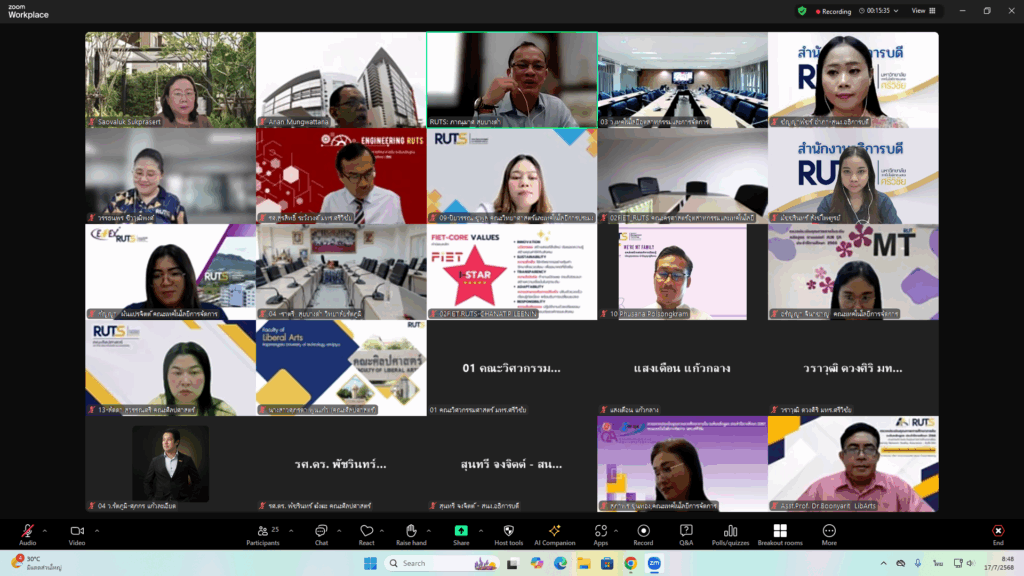
Task: Open the React heart menu
Action: (366, 534)
